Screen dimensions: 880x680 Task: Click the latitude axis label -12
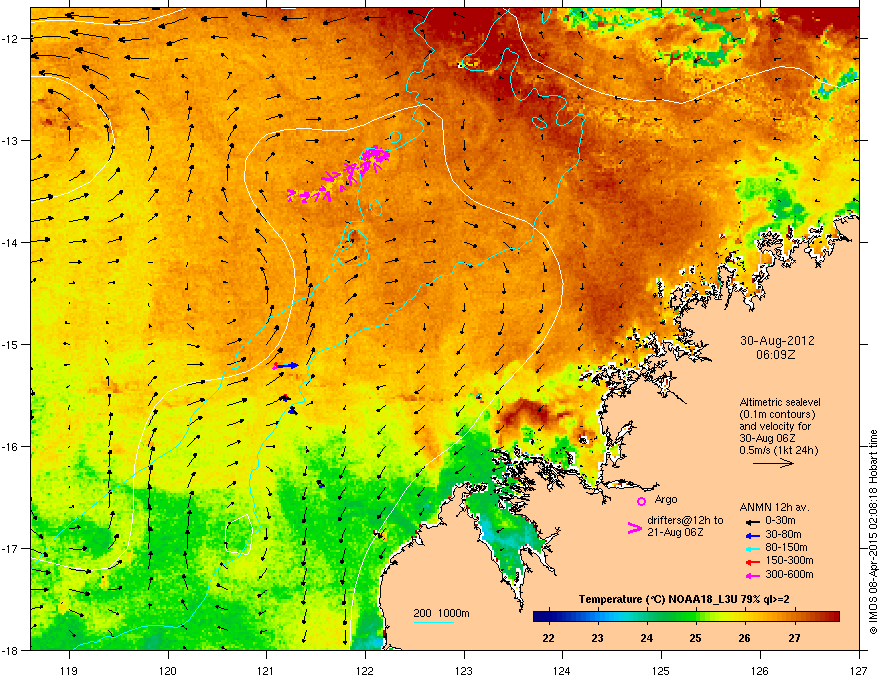click(10, 38)
